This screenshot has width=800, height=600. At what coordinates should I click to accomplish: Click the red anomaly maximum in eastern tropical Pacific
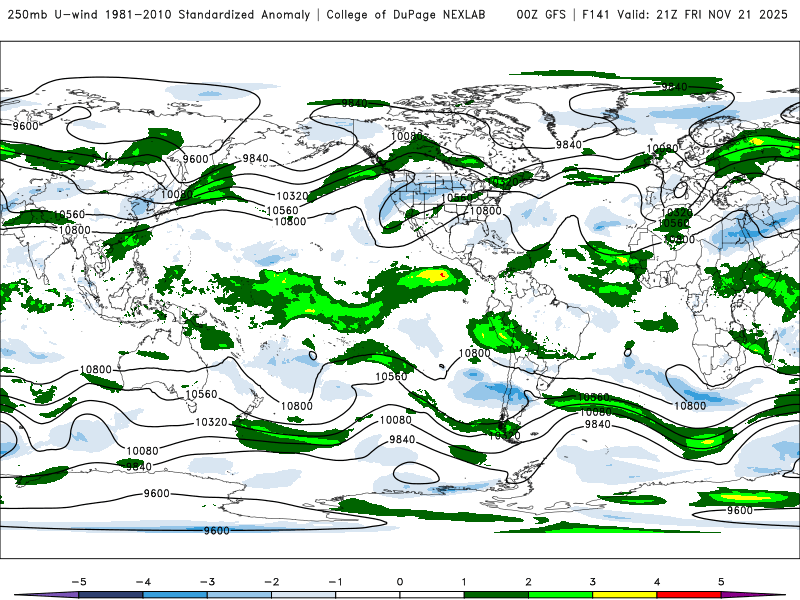click(442, 276)
